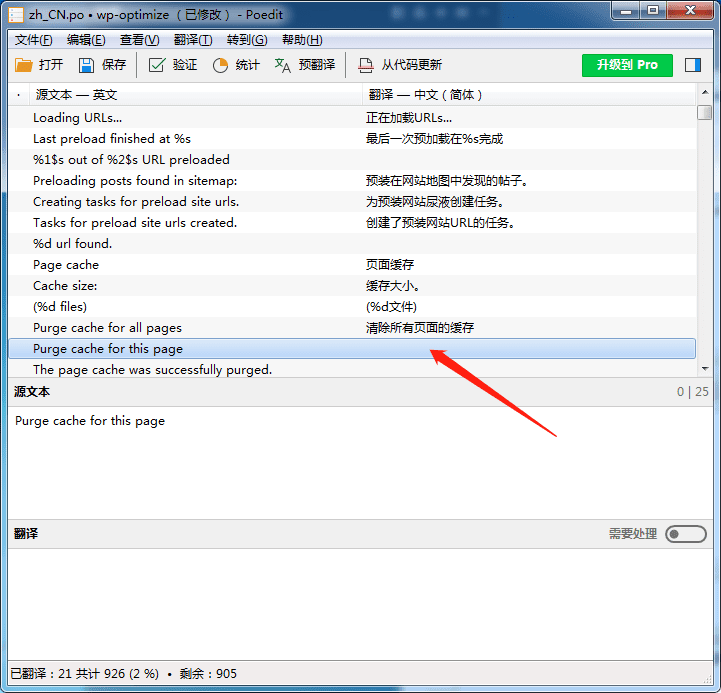The height and width of the screenshot is (693, 721).
Task: Click the 源文本 section heading
Action: [32, 392]
